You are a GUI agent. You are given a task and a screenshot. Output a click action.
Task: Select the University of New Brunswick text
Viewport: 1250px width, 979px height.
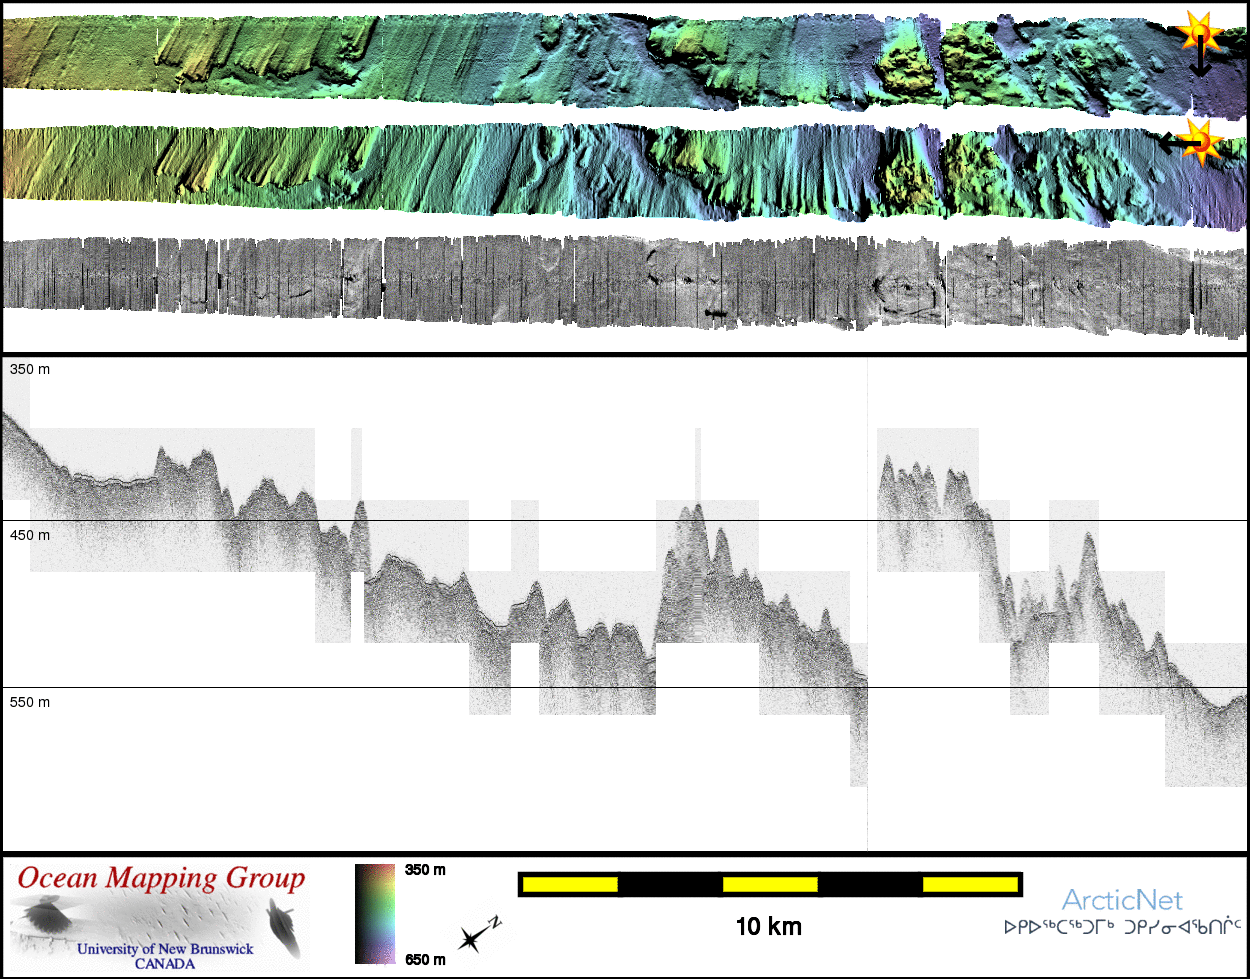pos(165,949)
